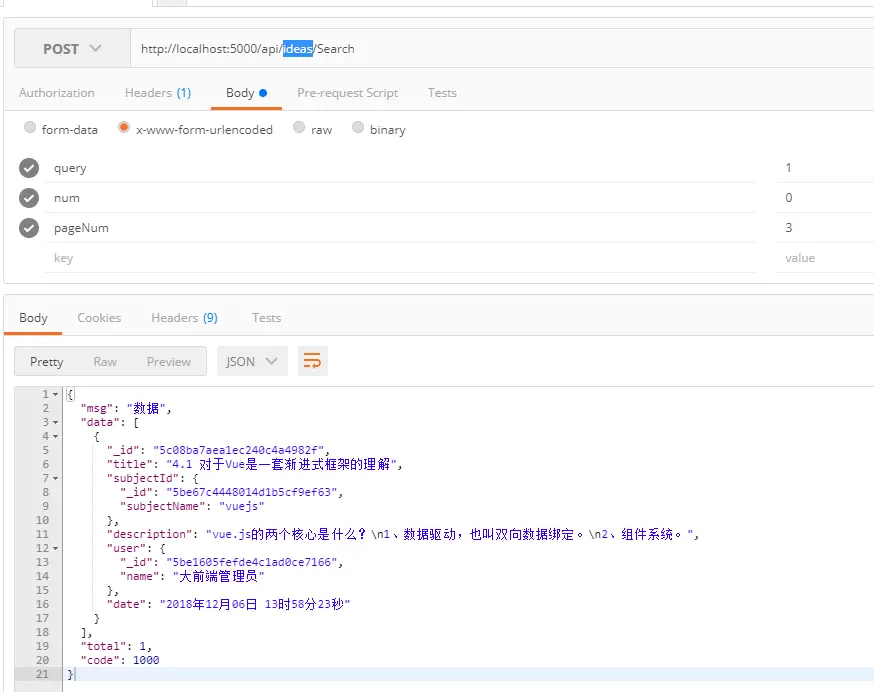
Task: Open the request Tests tab
Action: pyautogui.click(x=442, y=93)
